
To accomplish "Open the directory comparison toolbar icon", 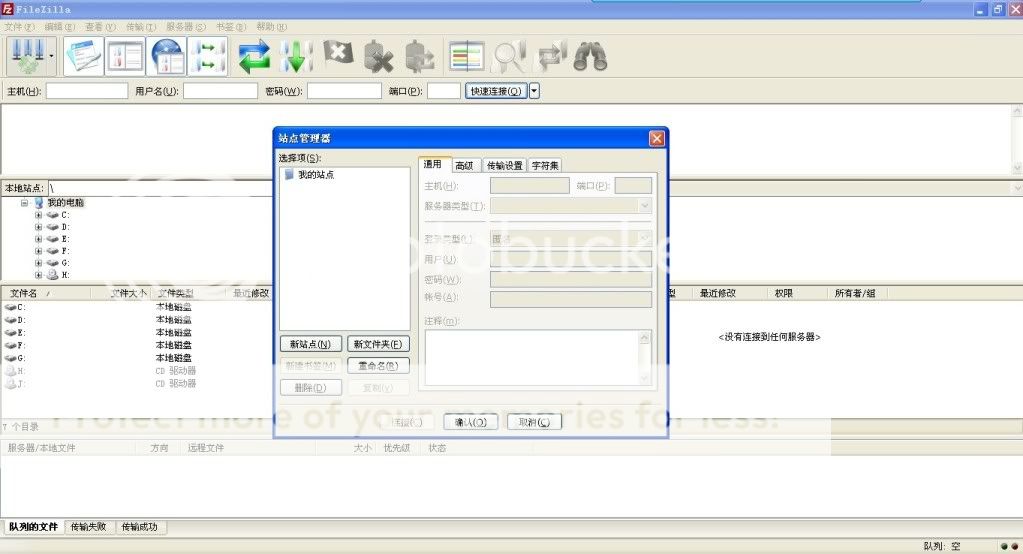I will 466,56.
